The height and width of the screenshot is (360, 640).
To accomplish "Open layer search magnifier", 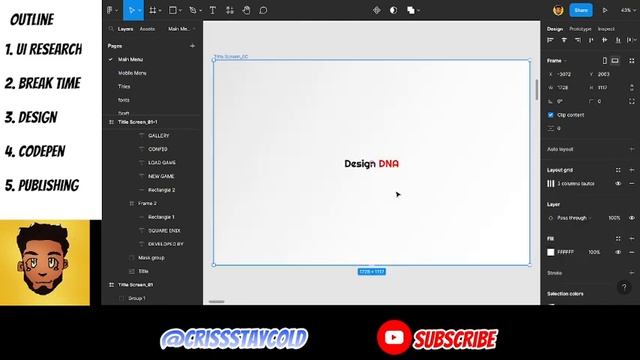I will coord(111,29).
